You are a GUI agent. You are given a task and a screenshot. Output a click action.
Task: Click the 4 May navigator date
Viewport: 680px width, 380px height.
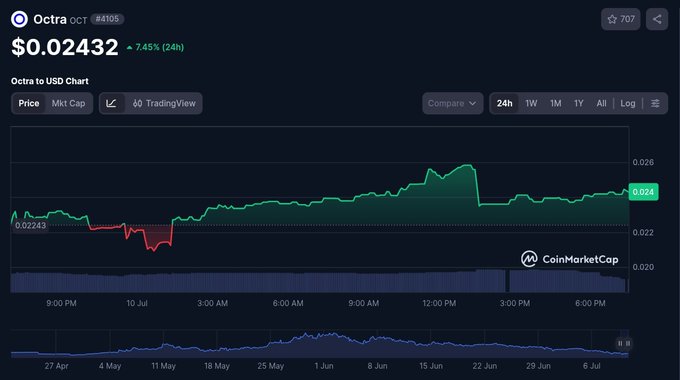coord(110,366)
